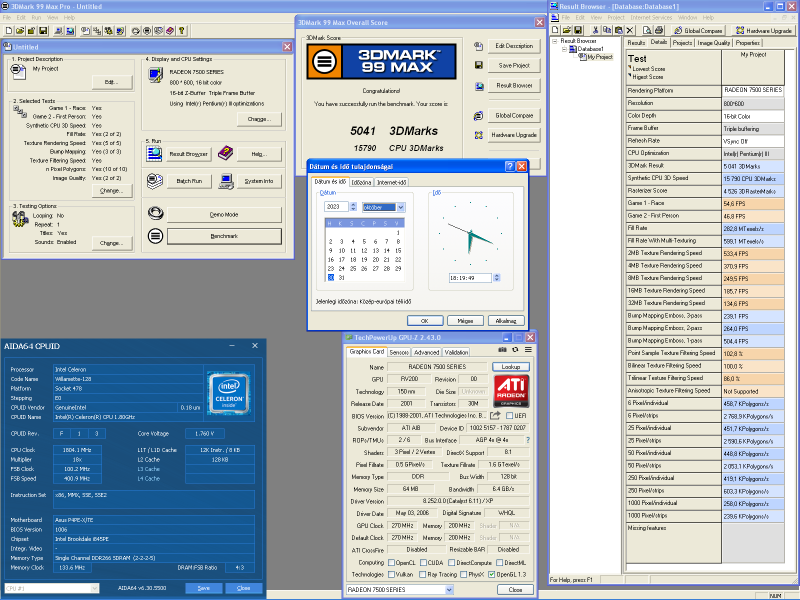The image size is (800, 600).
Task: Click GPU-Z screenshot camera icon
Action: click(x=503, y=350)
